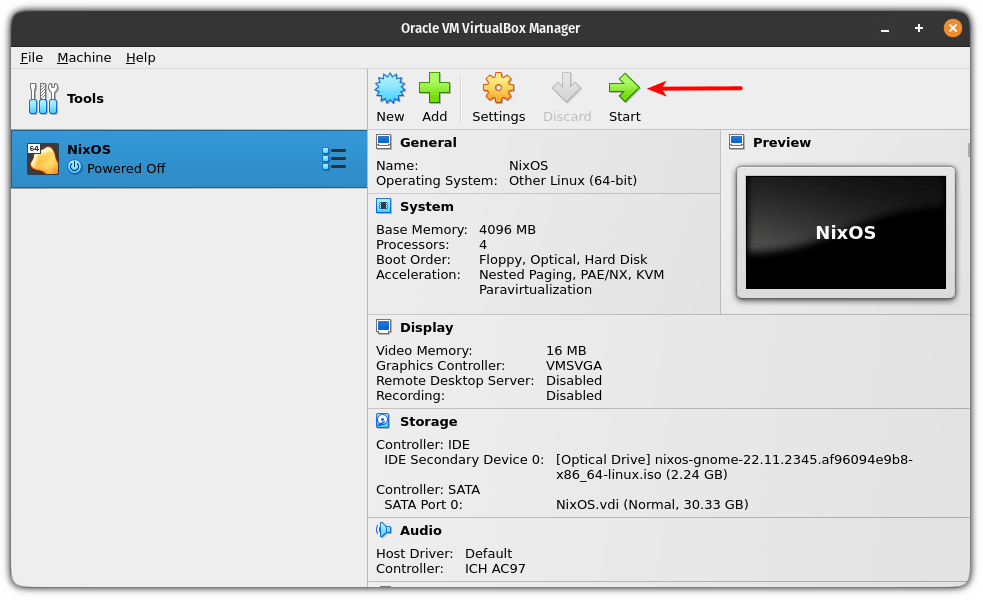
Task: Start the VM with the green arrow
Action: 624,89
